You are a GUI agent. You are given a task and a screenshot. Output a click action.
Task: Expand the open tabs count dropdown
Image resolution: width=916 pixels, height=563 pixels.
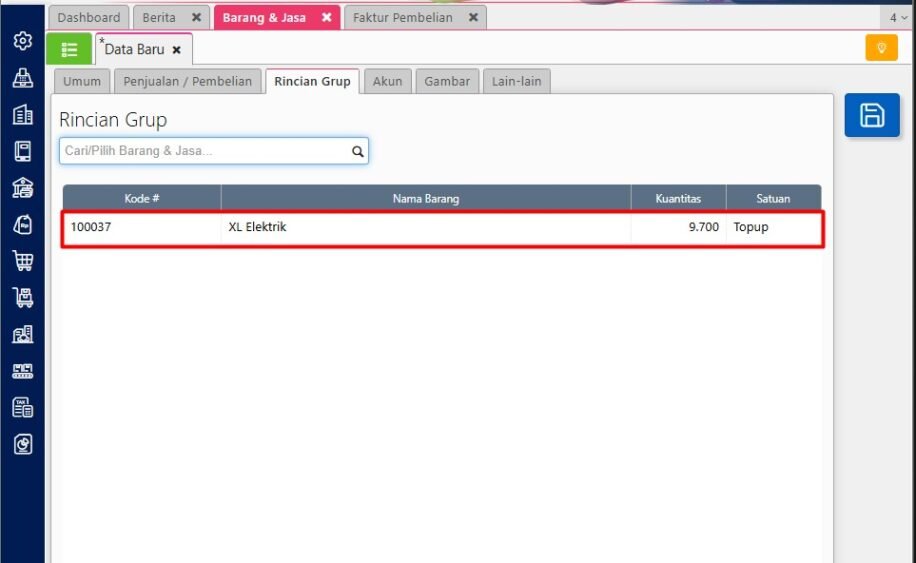[x=899, y=18]
